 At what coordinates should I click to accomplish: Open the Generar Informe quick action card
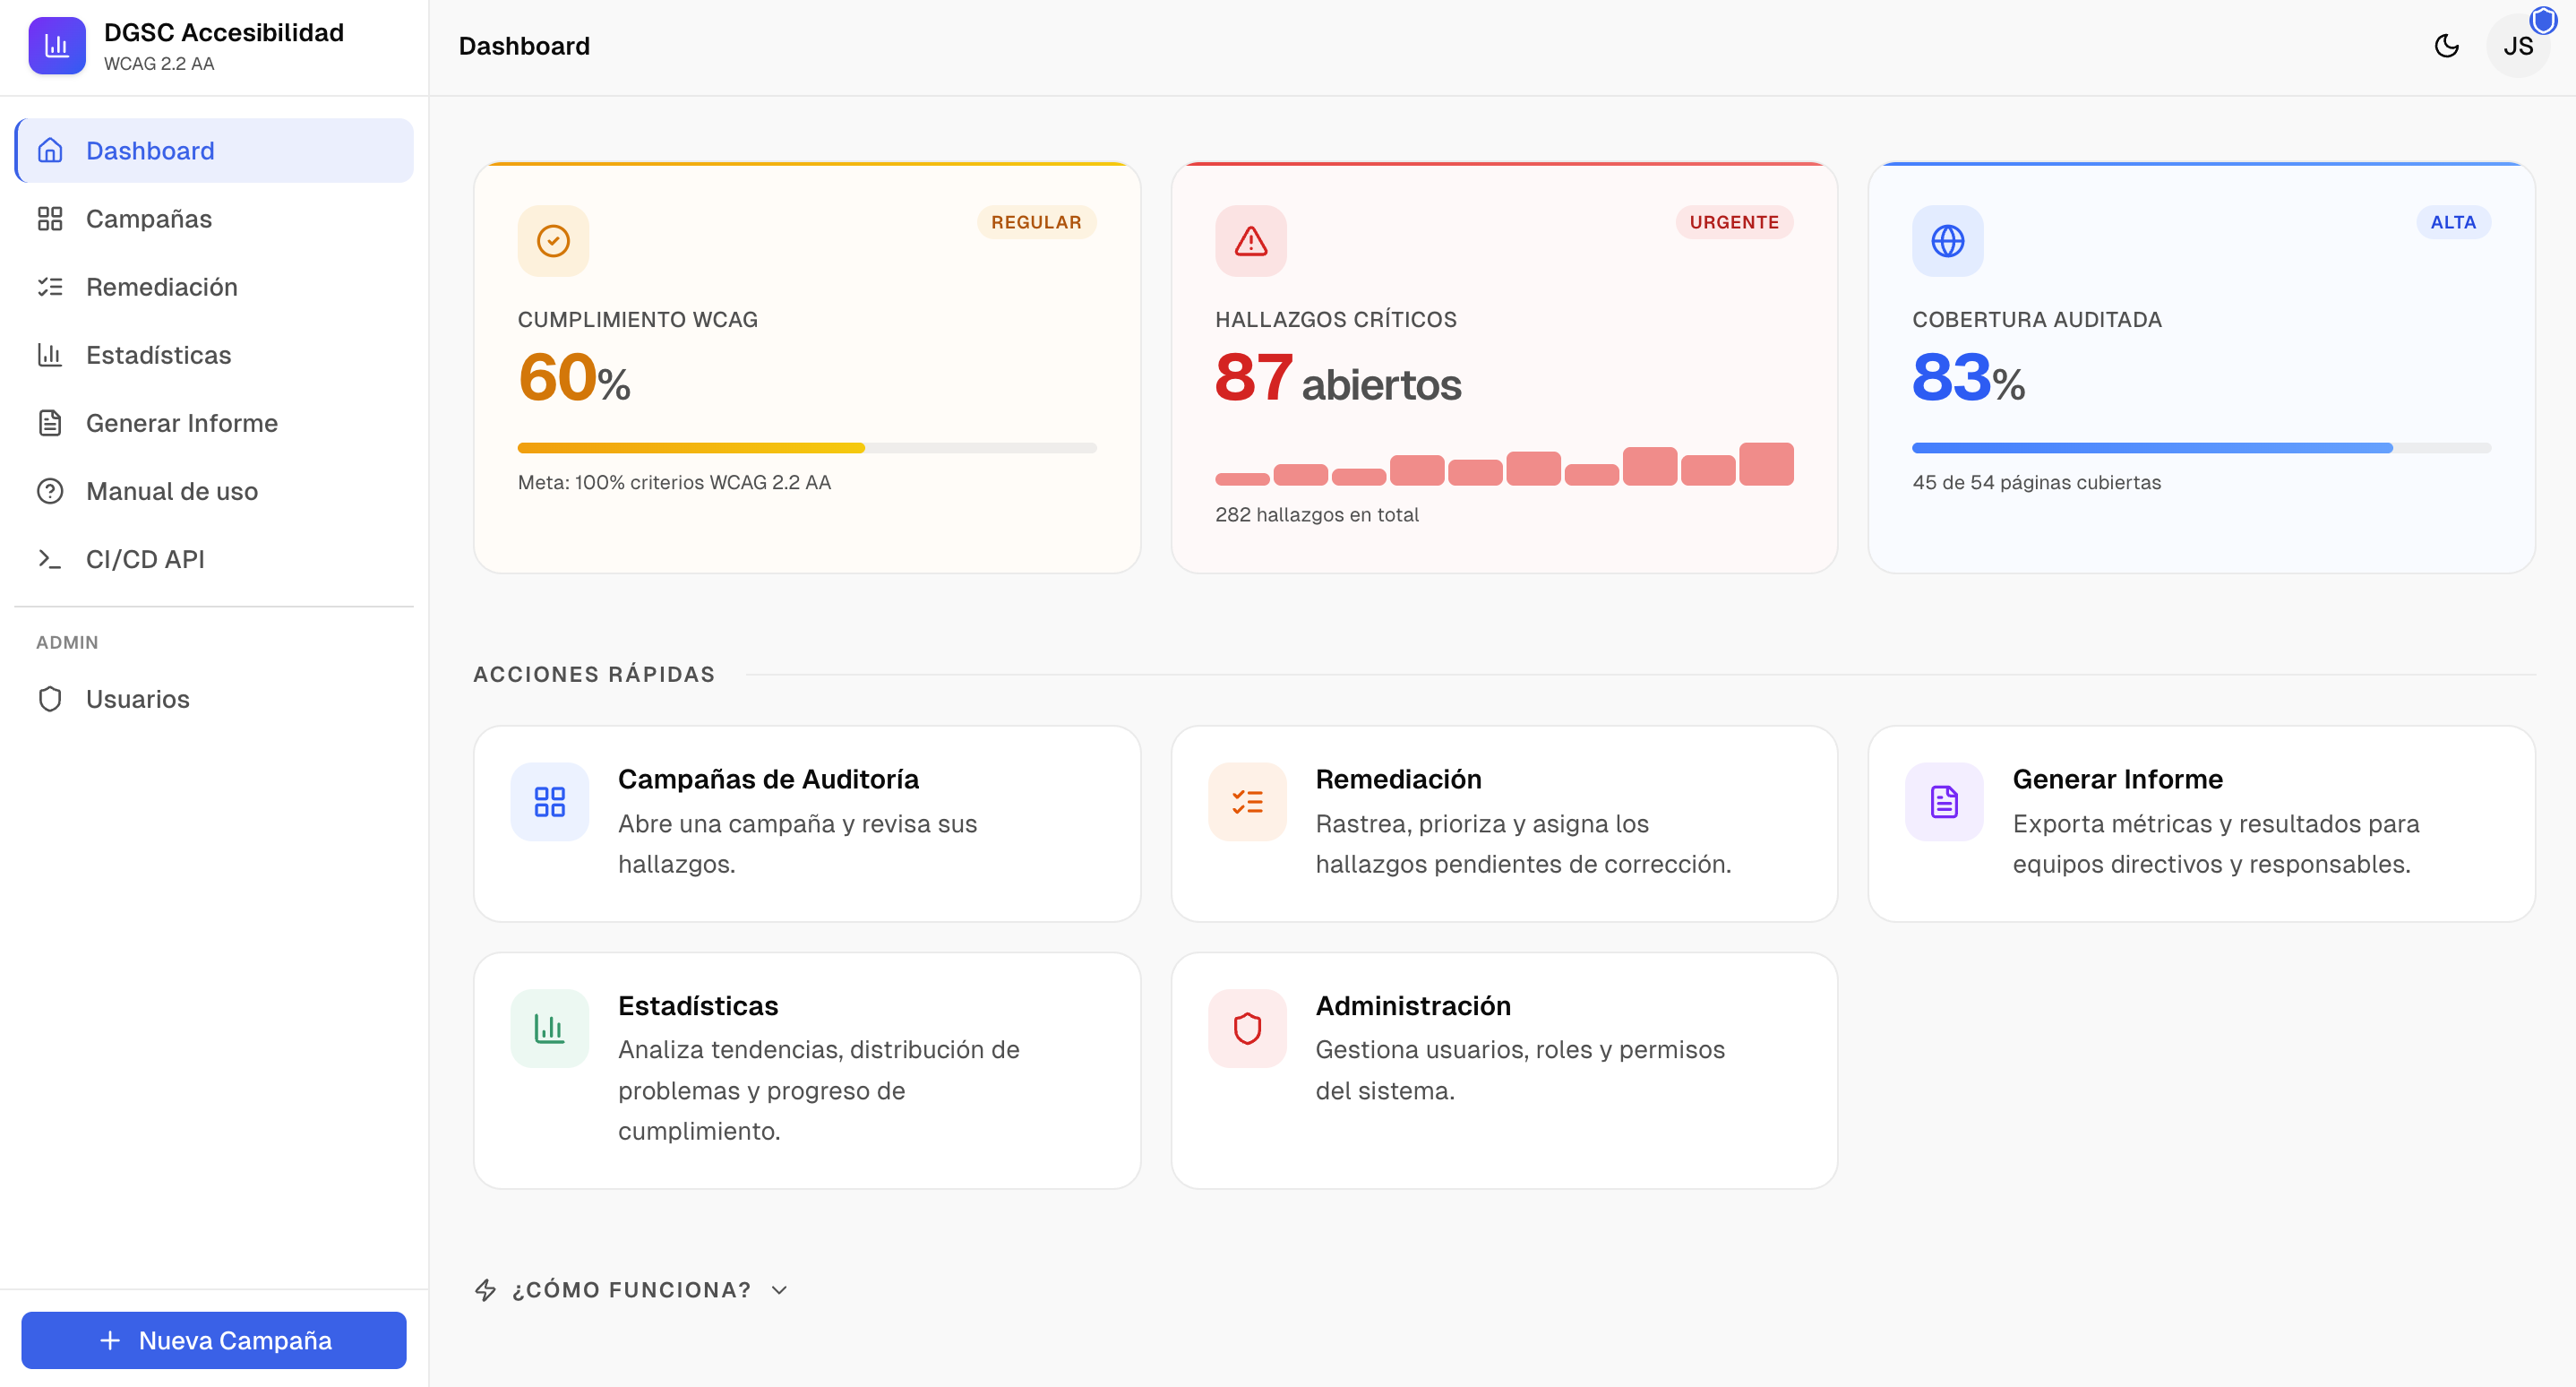pyautogui.click(x=2201, y=824)
